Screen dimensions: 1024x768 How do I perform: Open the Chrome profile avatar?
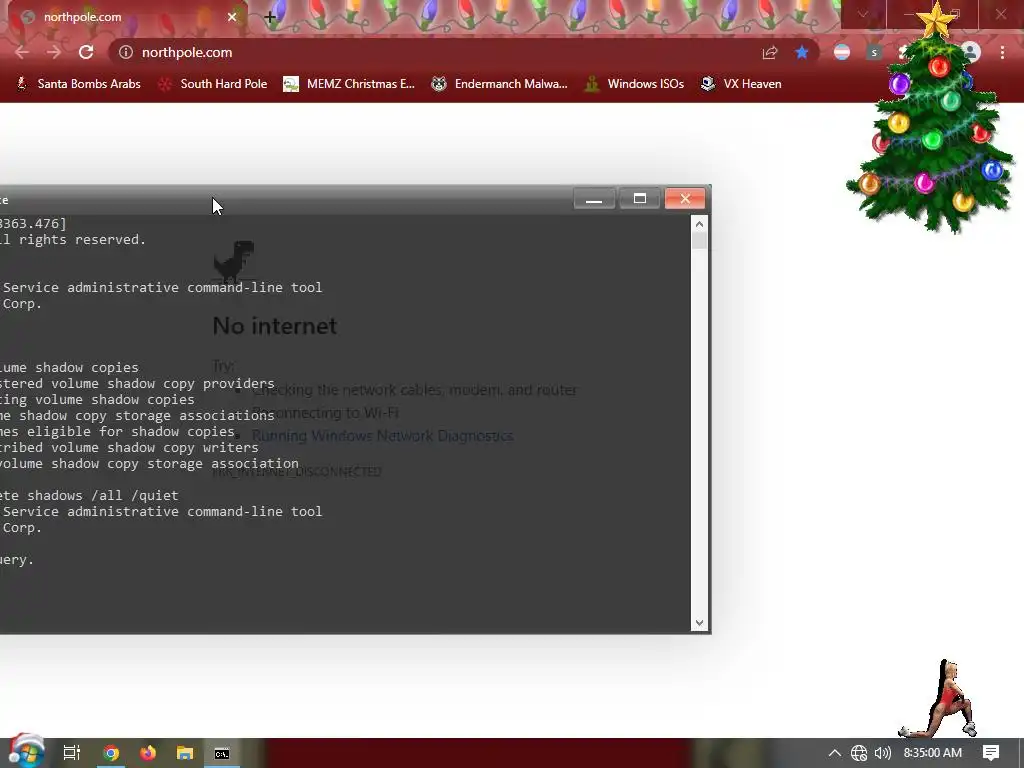971,52
